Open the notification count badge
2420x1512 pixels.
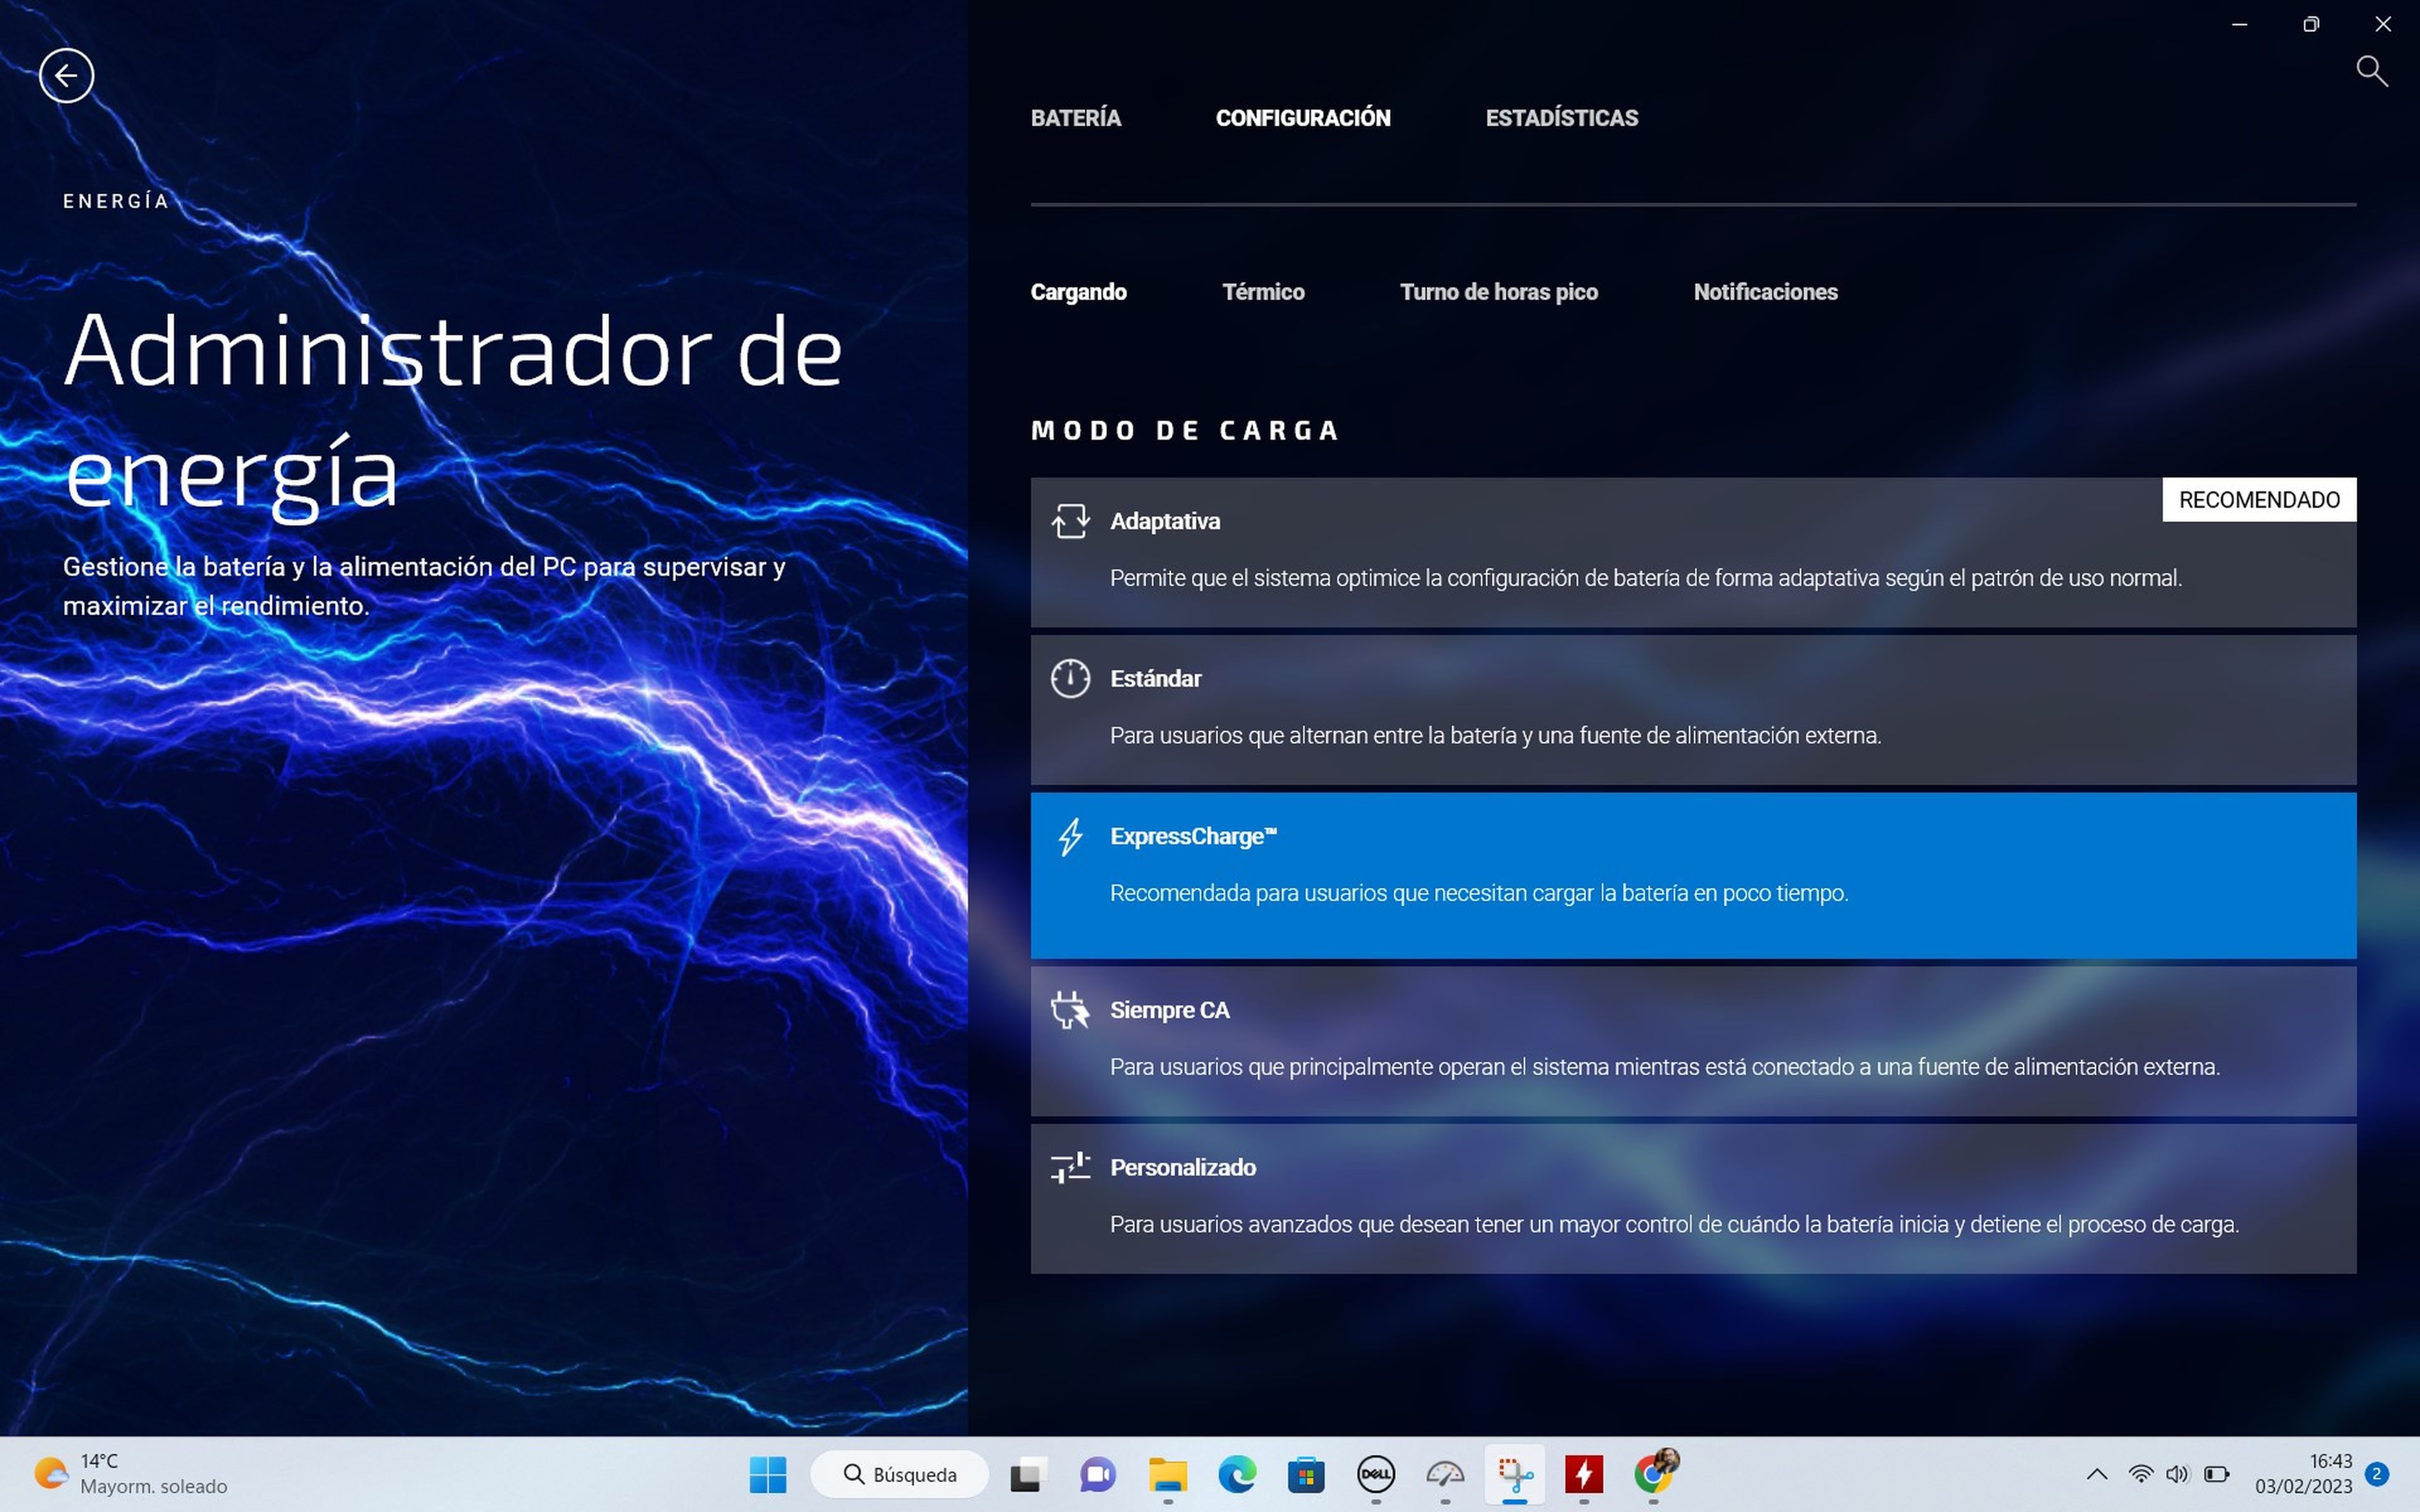point(2377,1474)
